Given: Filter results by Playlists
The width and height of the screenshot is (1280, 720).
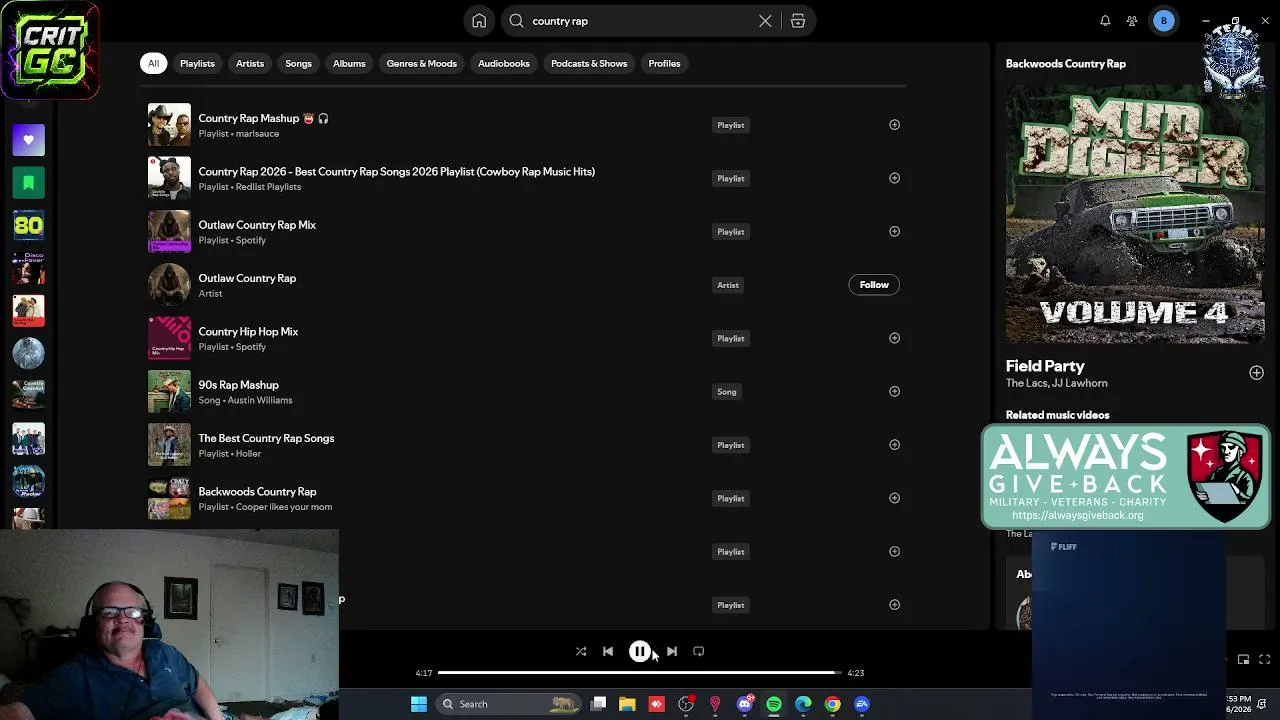Looking at the screenshot, I should pos(197,63).
